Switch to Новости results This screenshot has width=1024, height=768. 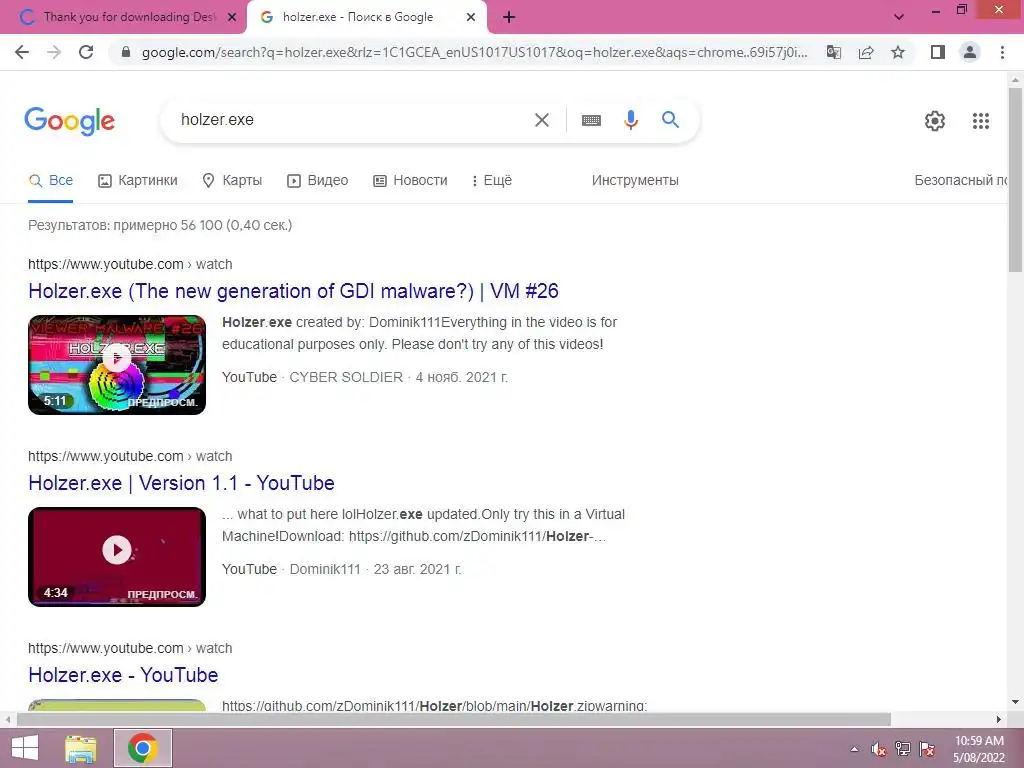click(410, 180)
